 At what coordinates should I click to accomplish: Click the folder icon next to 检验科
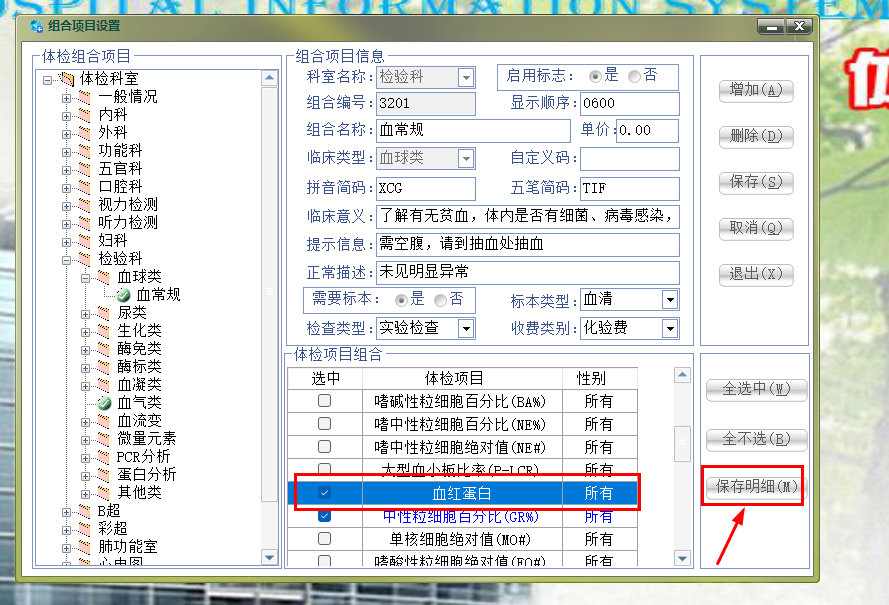pyautogui.click(x=84, y=259)
